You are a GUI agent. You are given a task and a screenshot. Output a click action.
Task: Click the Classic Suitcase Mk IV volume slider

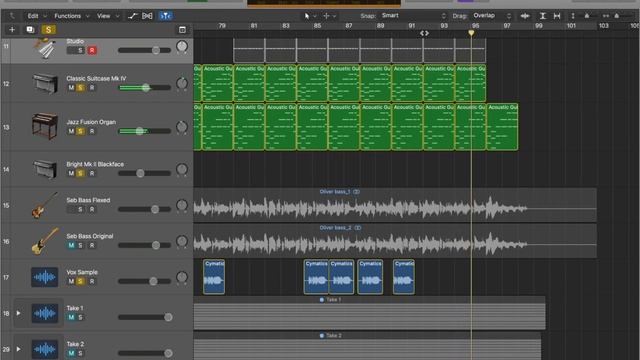[x=144, y=88]
